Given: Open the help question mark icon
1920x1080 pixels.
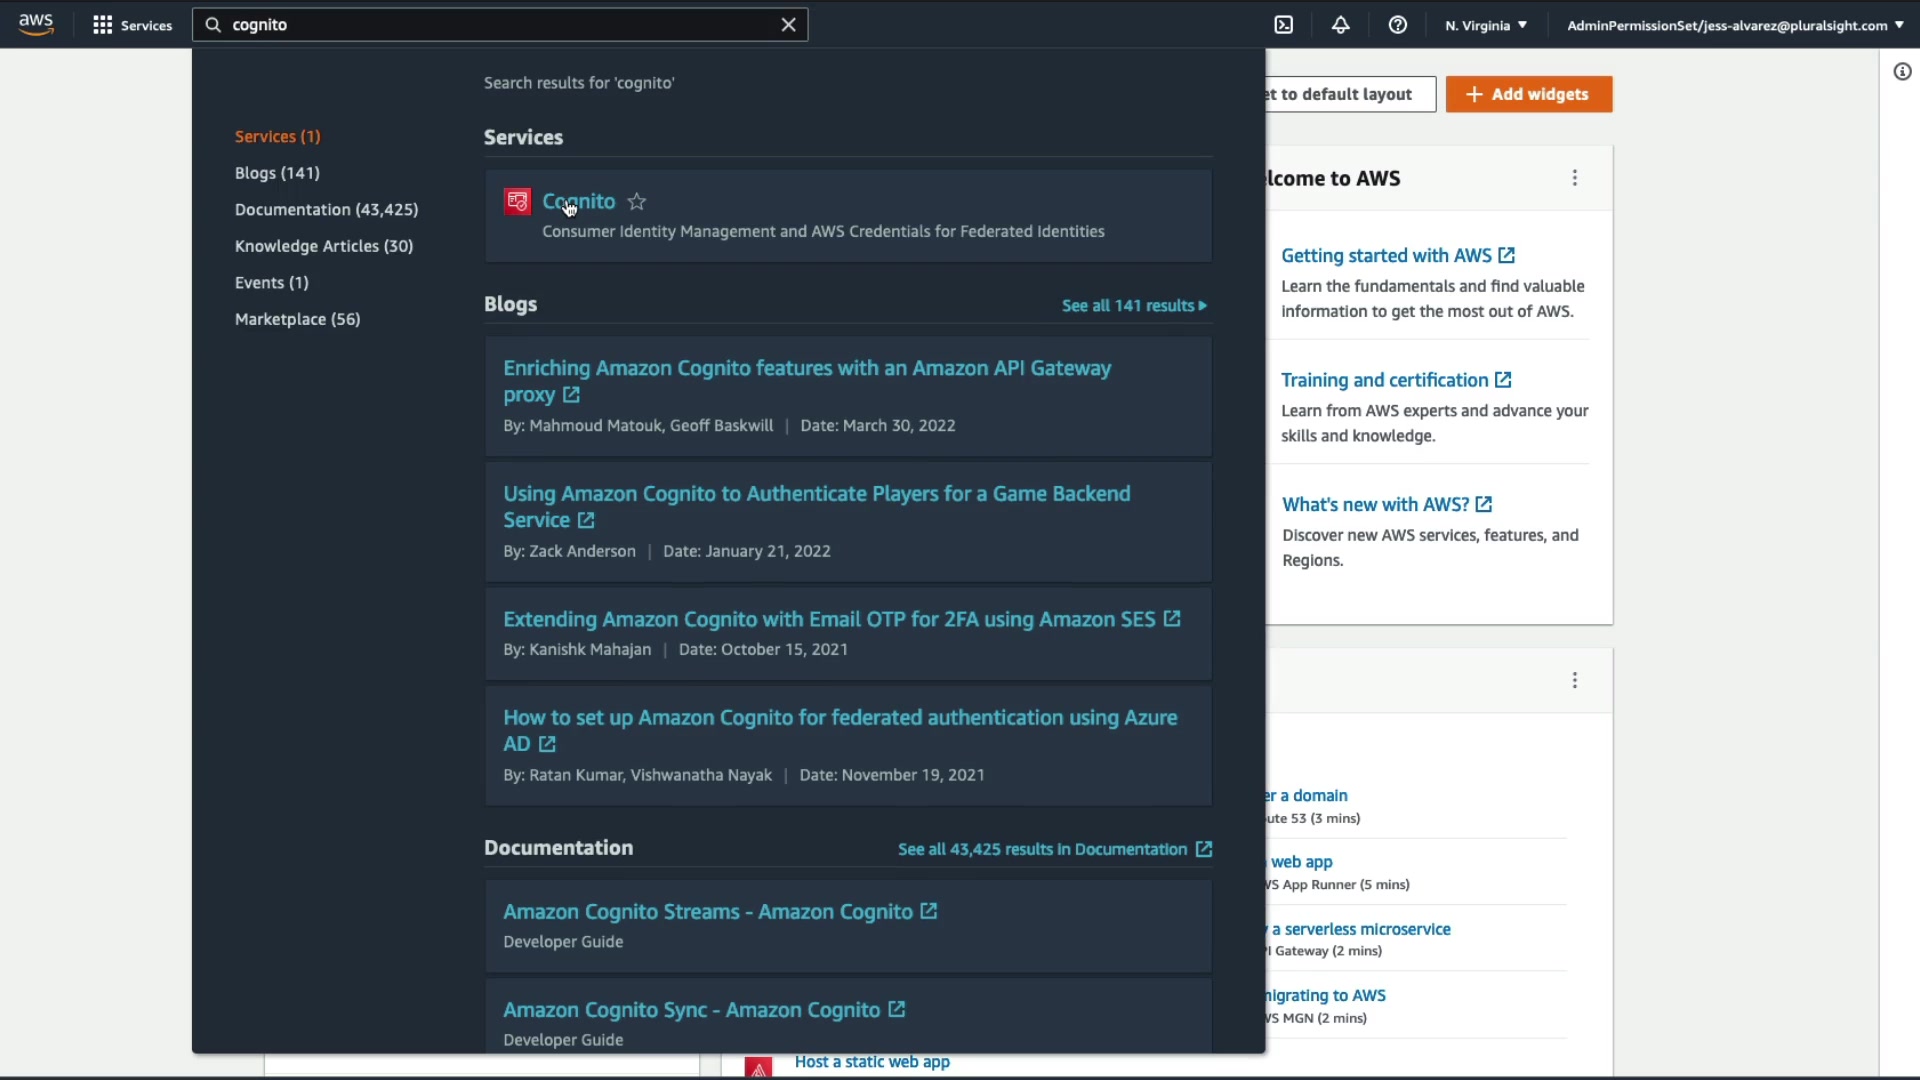Looking at the screenshot, I should (1398, 25).
